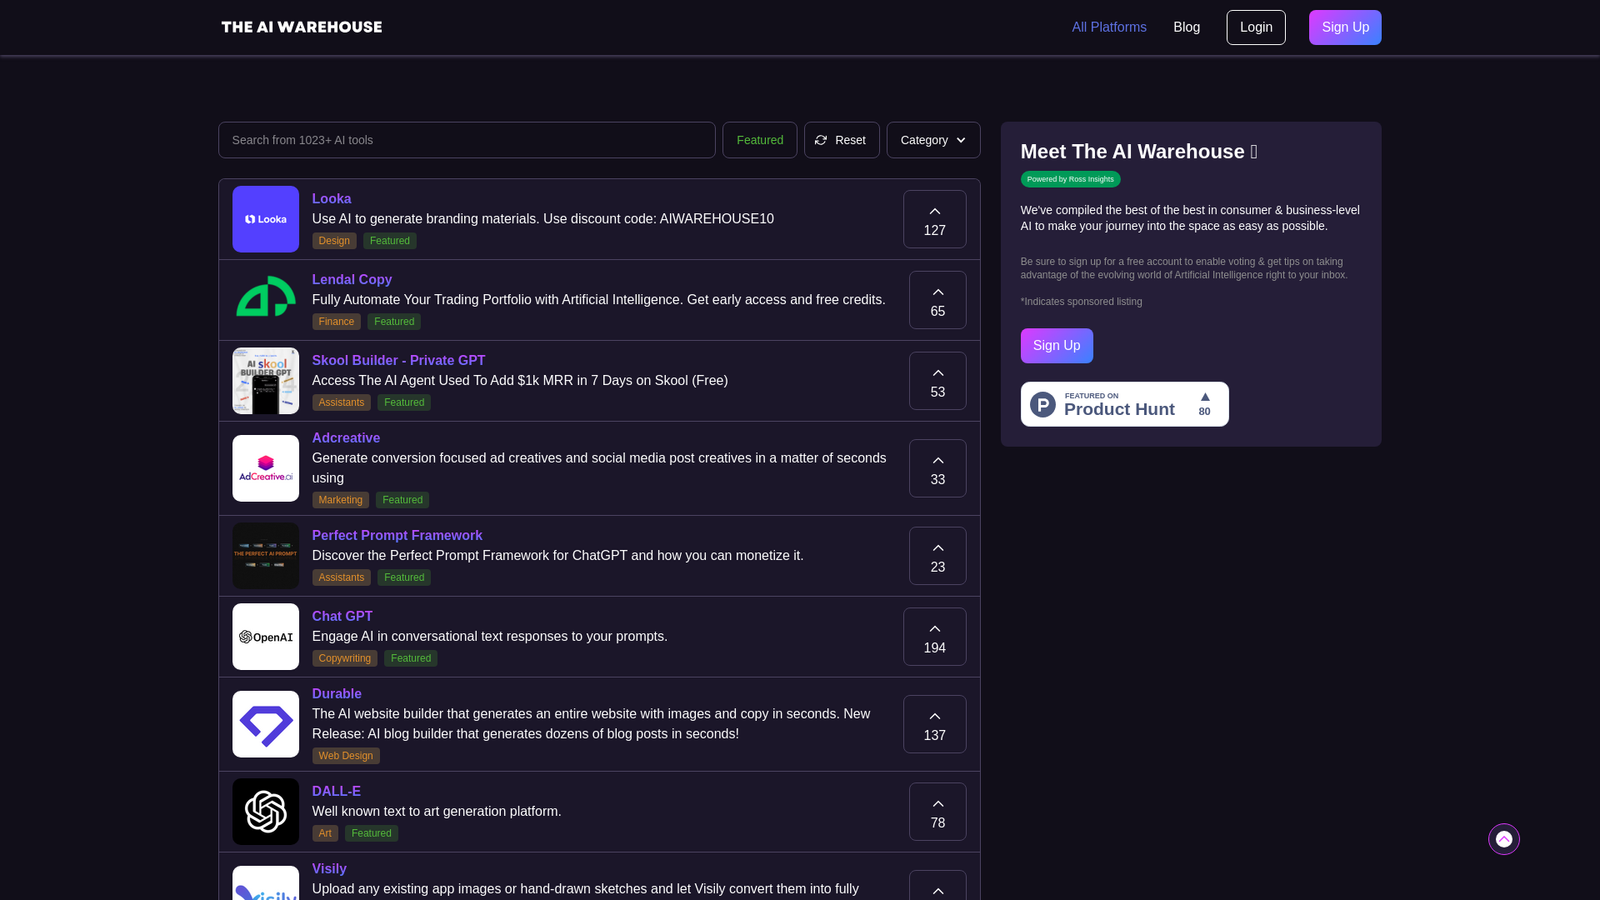Click the Visily logo

[x=265, y=883]
